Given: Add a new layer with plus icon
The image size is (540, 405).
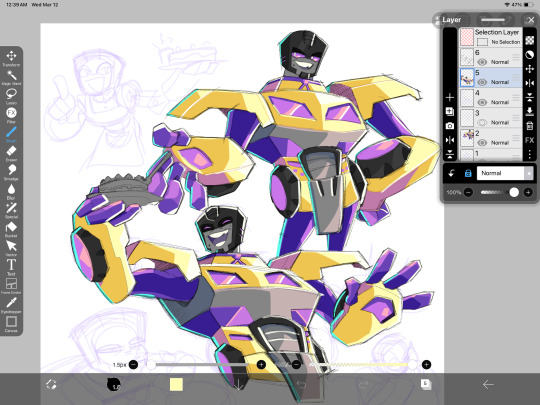Looking at the screenshot, I should (x=449, y=97).
